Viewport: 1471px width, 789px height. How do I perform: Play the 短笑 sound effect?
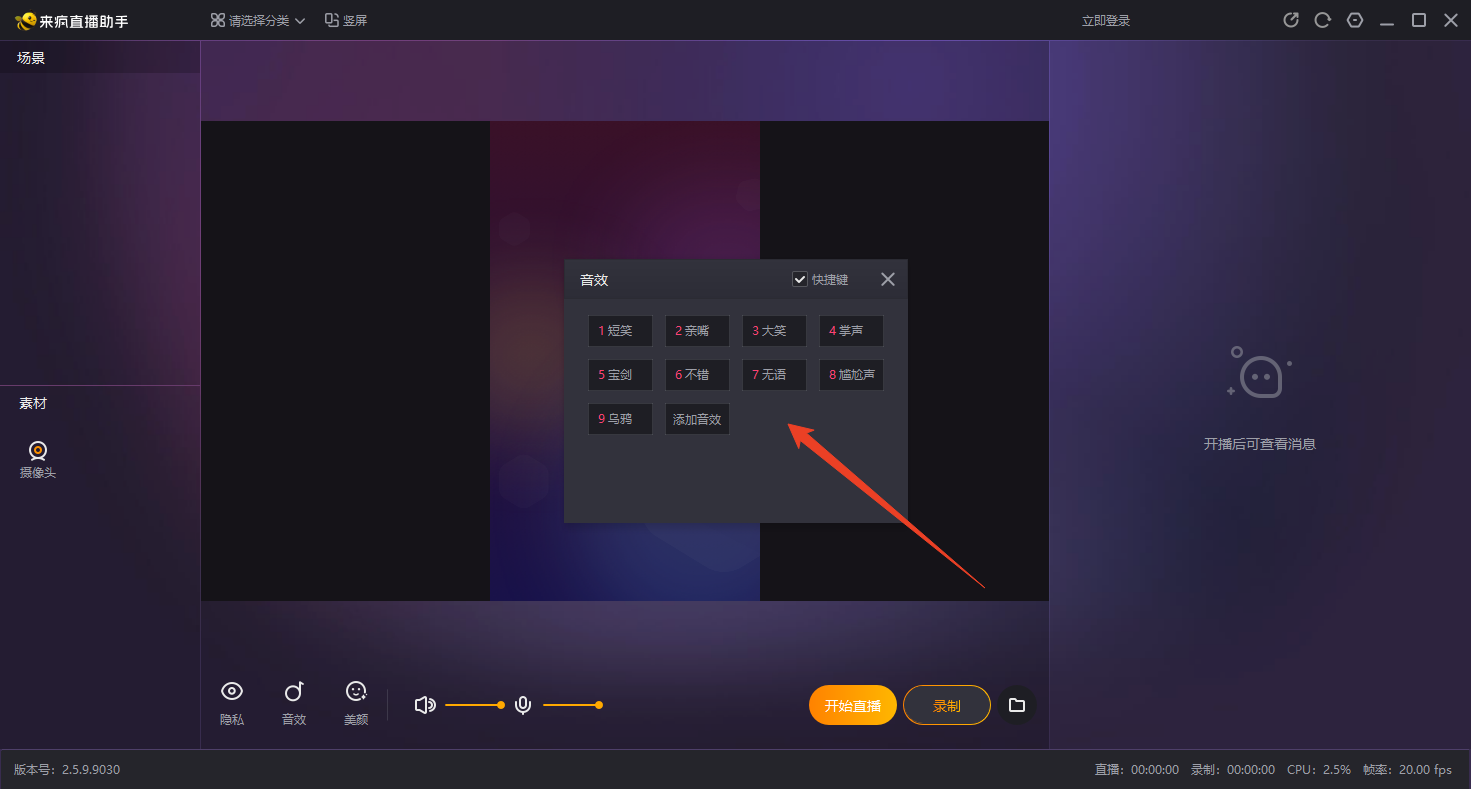620,330
